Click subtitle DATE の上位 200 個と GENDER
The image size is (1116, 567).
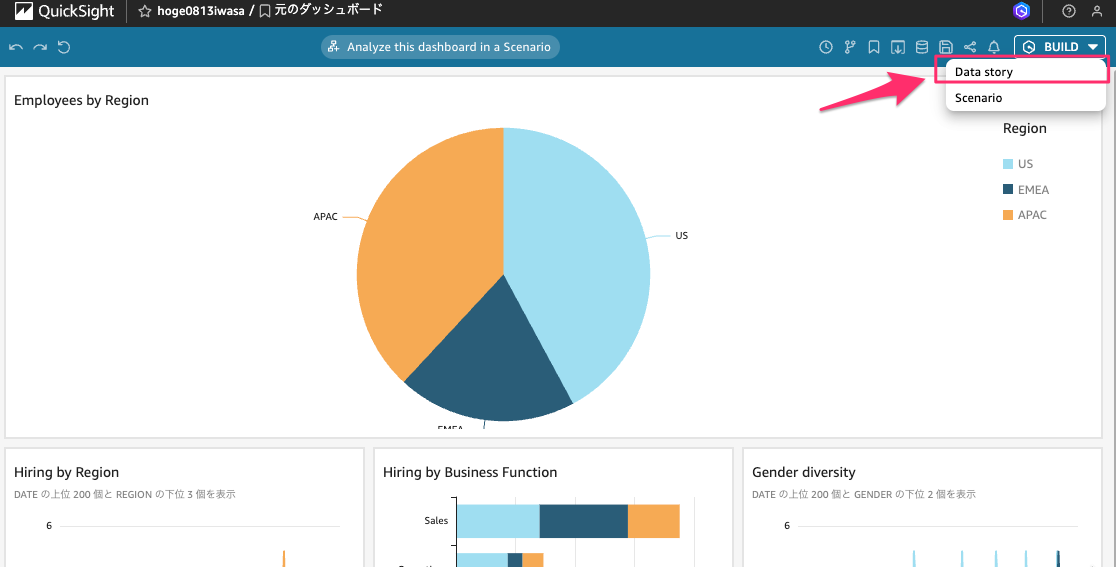click(x=863, y=494)
